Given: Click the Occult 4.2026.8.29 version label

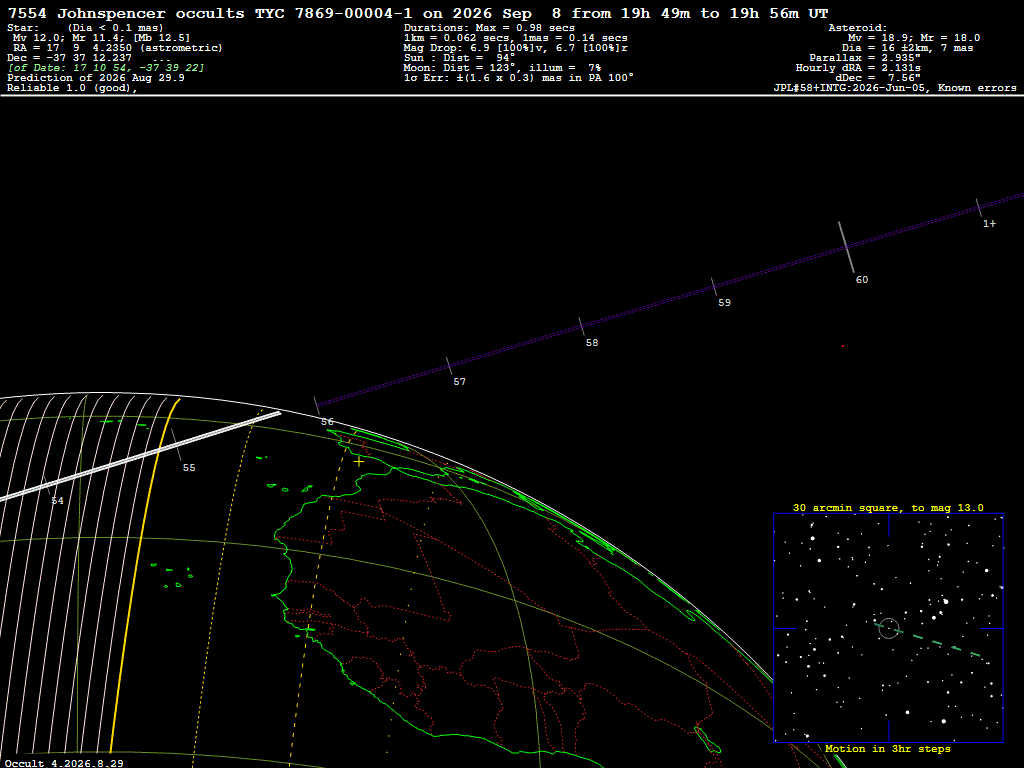Looking at the screenshot, I should click(64, 763).
